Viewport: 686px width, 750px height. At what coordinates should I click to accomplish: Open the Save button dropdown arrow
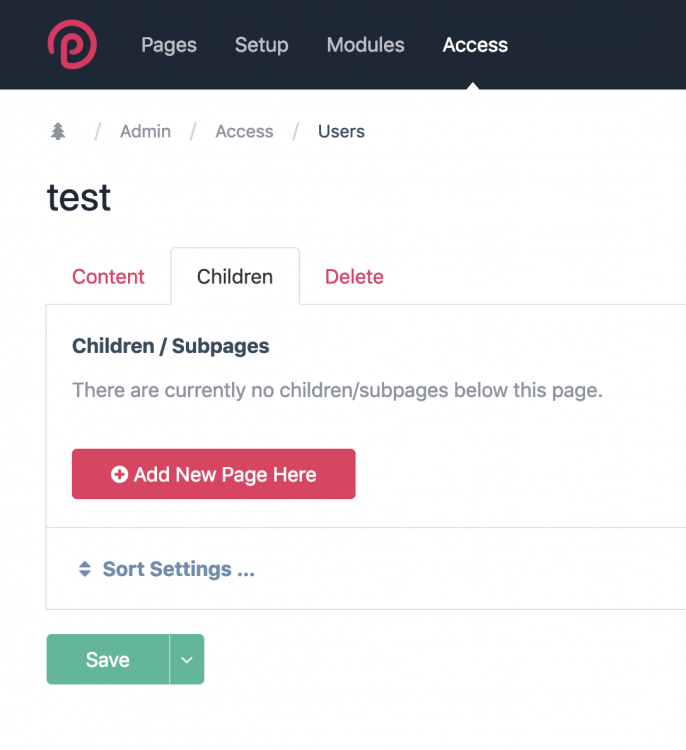tap(187, 660)
